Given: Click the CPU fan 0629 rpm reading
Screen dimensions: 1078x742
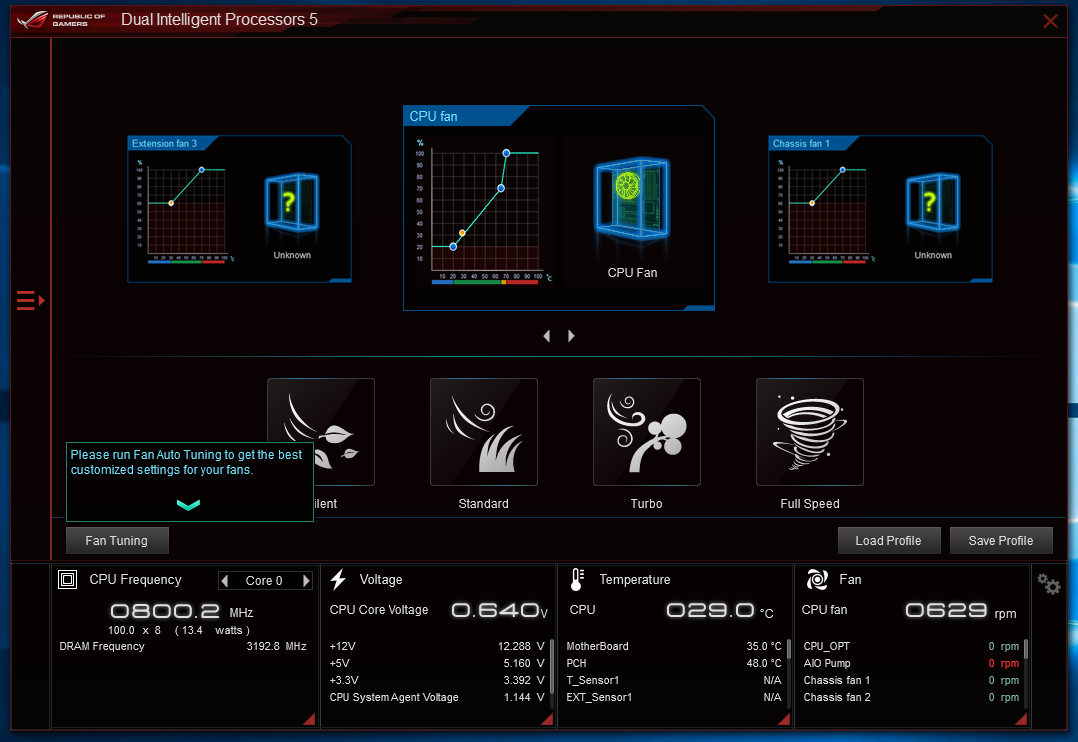Looking at the screenshot, I should click(x=960, y=611).
